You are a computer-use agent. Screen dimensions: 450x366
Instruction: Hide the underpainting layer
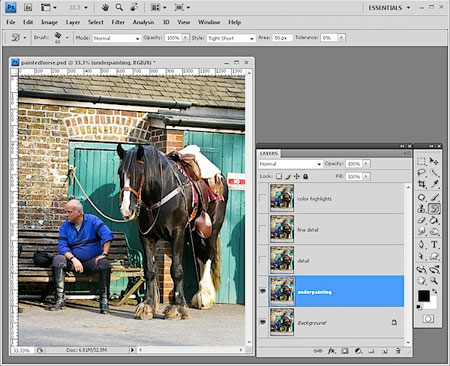click(263, 291)
